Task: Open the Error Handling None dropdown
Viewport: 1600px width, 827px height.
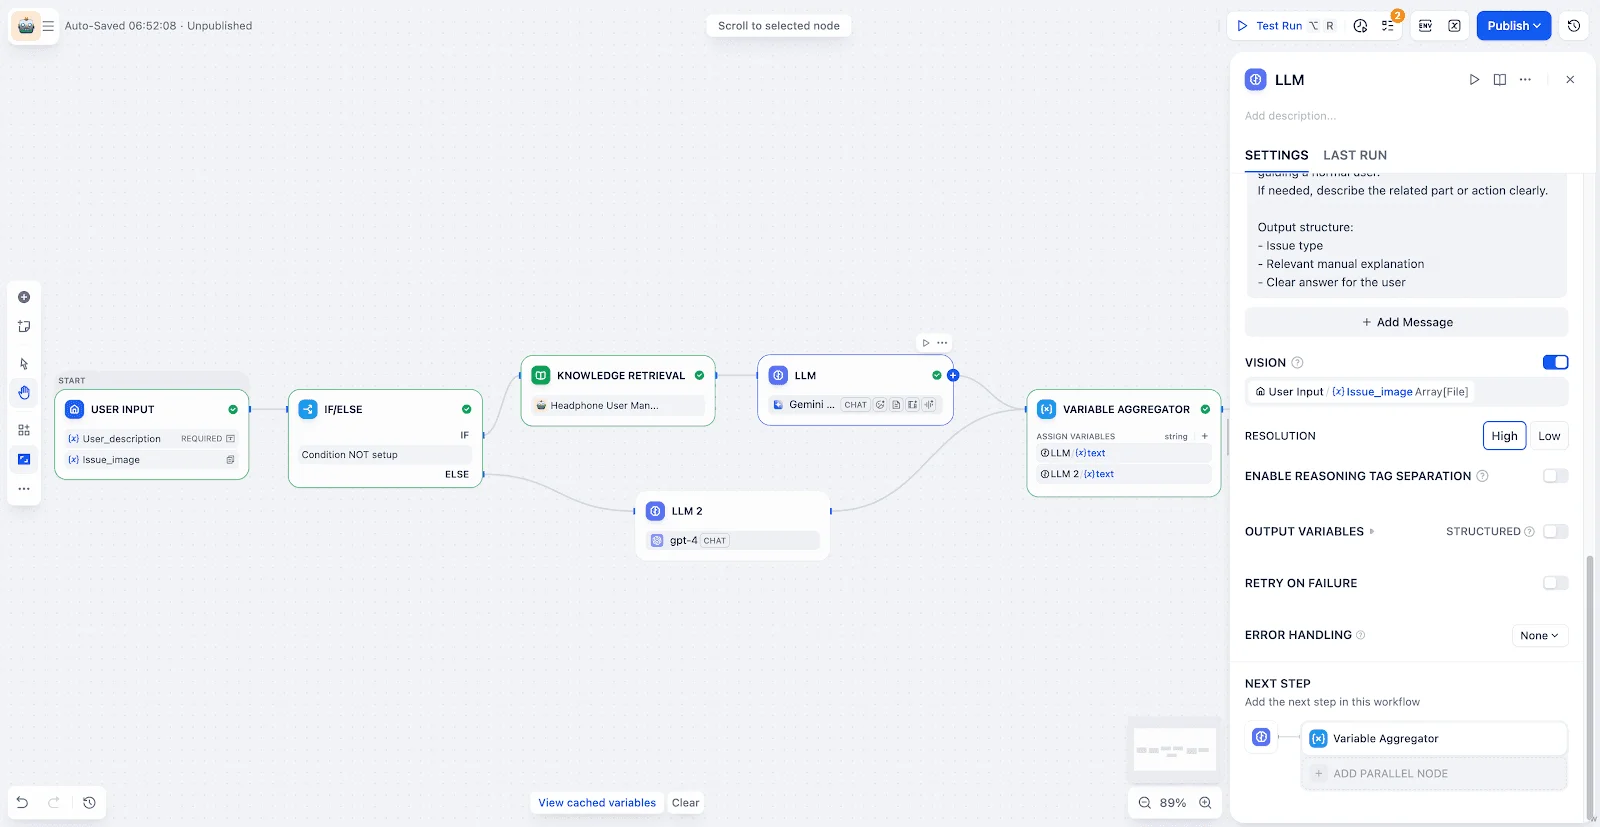Action: click(x=1539, y=635)
